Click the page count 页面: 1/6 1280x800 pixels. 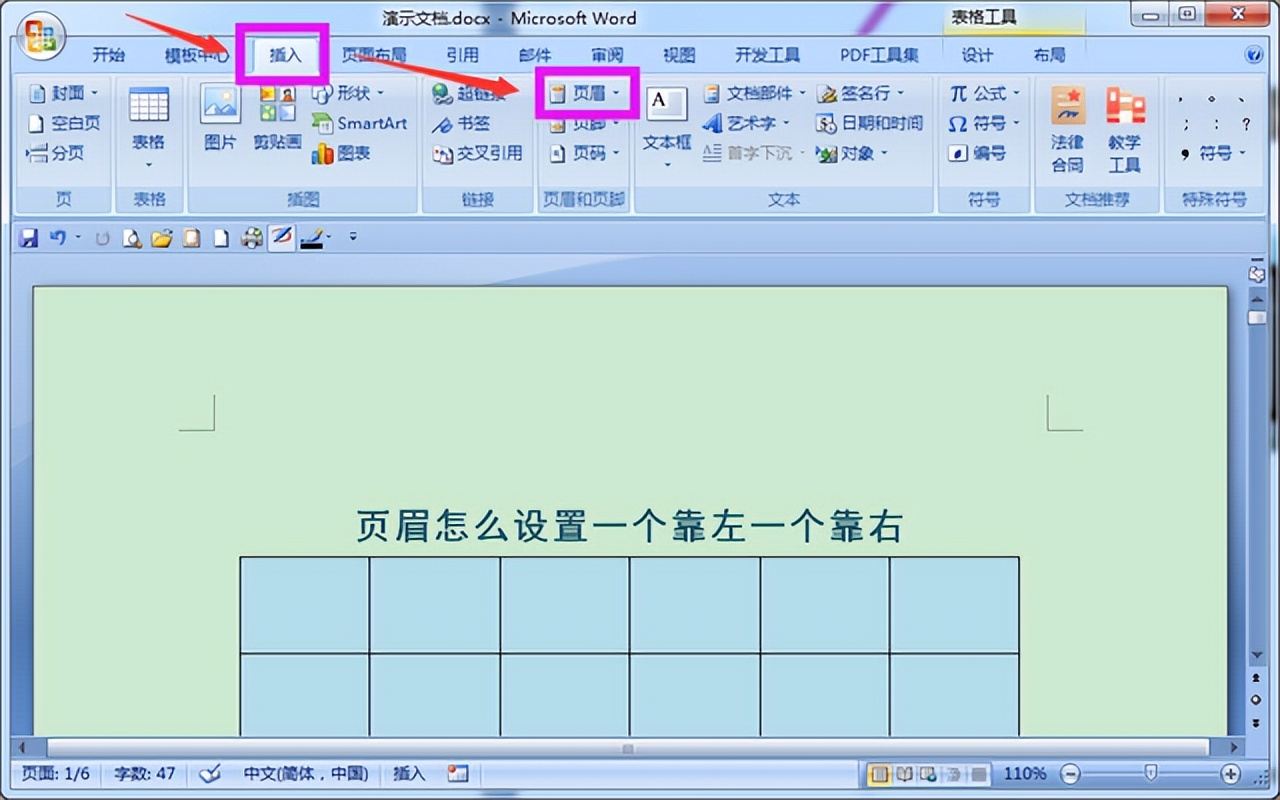pyautogui.click(x=57, y=774)
